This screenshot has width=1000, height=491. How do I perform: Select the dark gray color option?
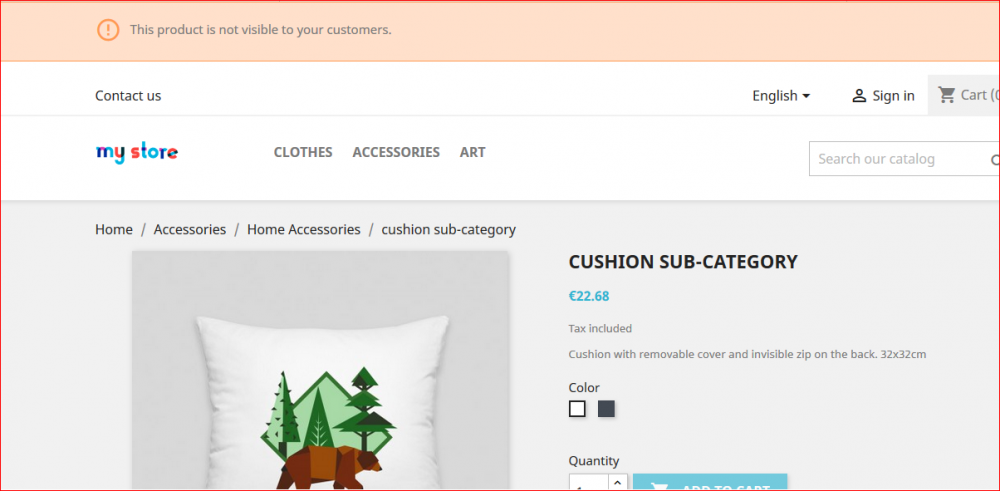[606, 408]
